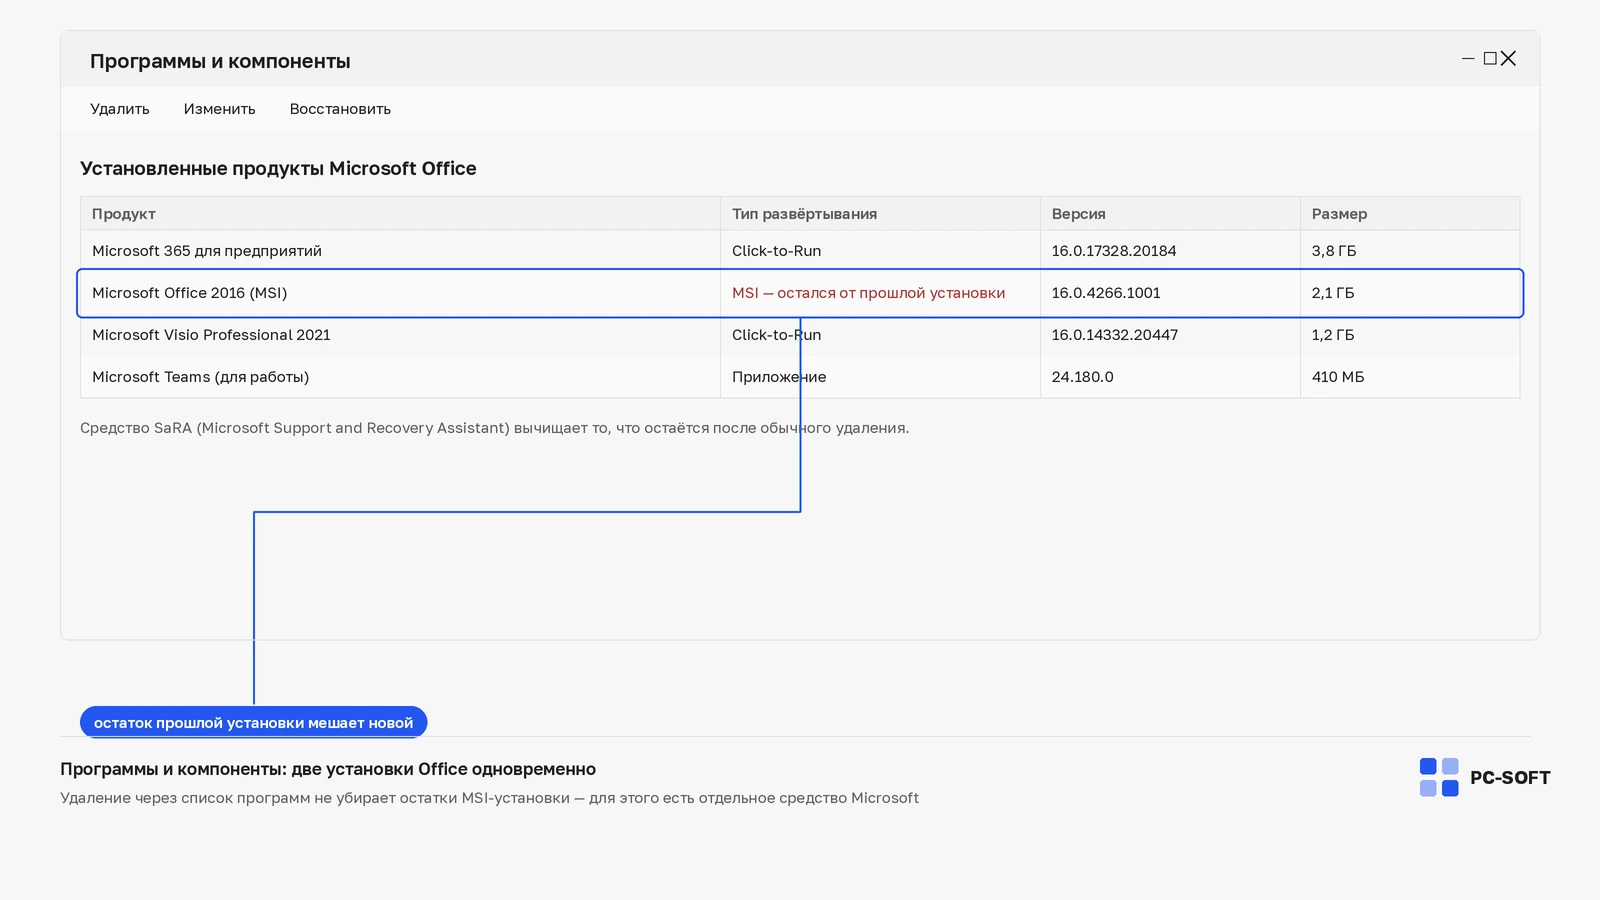Click the 1,2 ГБ size value

tap(1333, 335)
